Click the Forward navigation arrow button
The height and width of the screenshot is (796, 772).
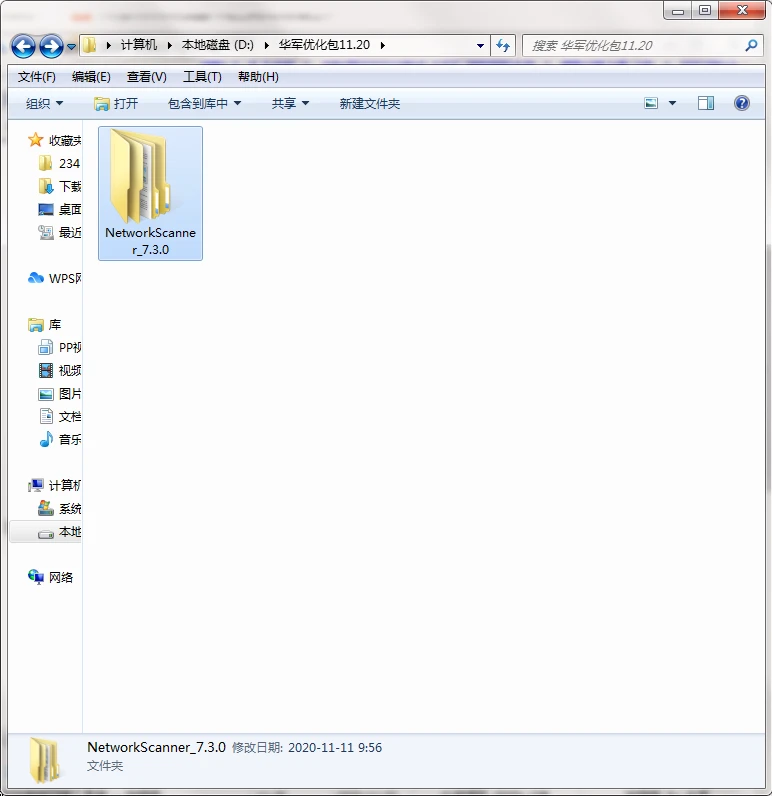pyautogui.click(x=51, y=46)
